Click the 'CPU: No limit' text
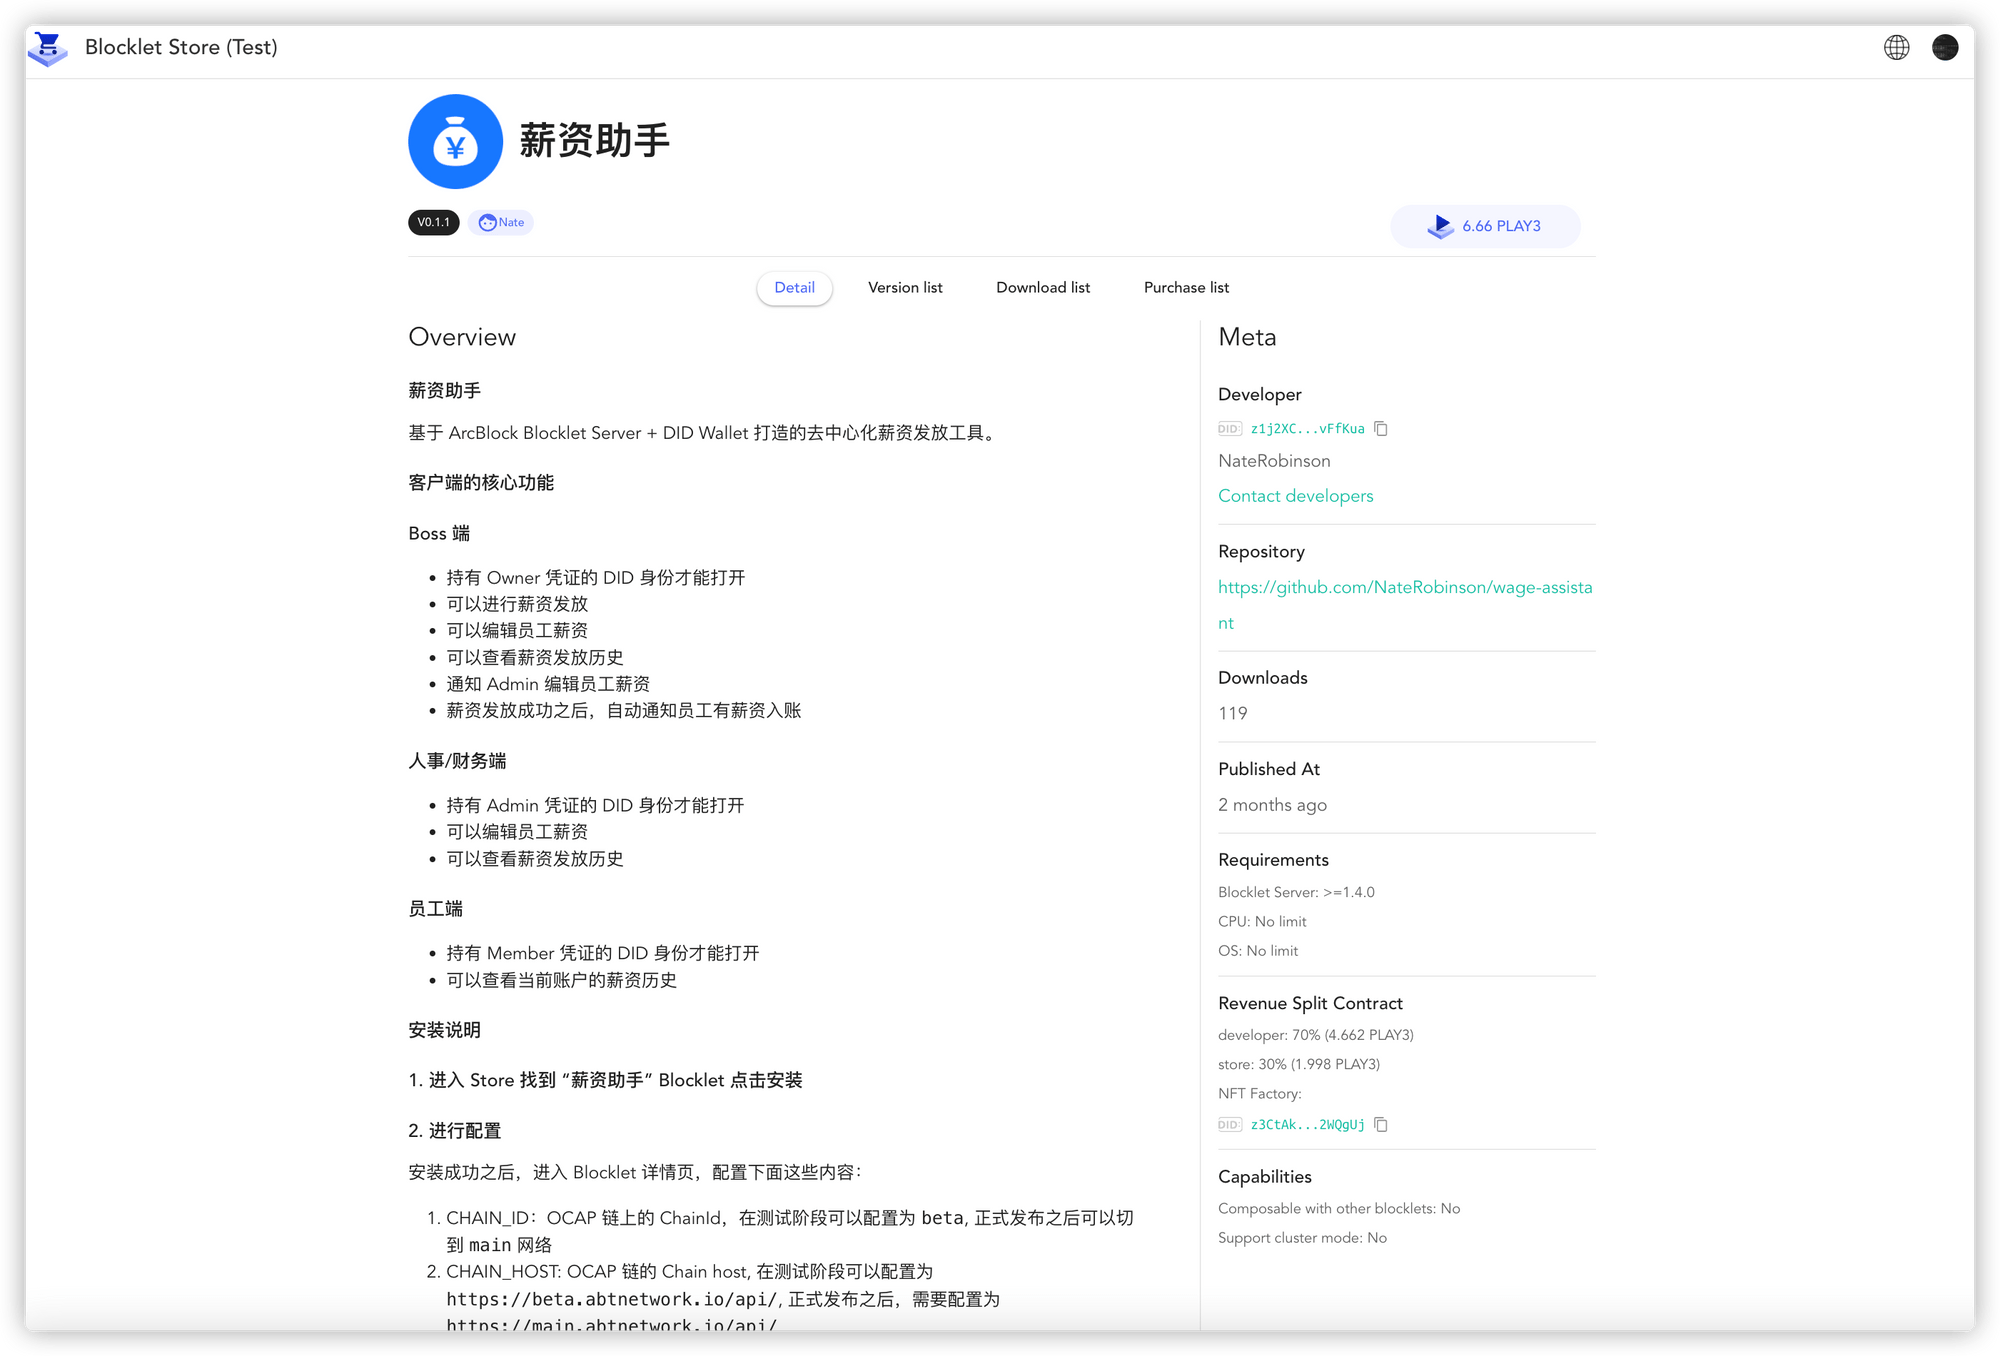2000x1356 pixels. (1262, 921)
